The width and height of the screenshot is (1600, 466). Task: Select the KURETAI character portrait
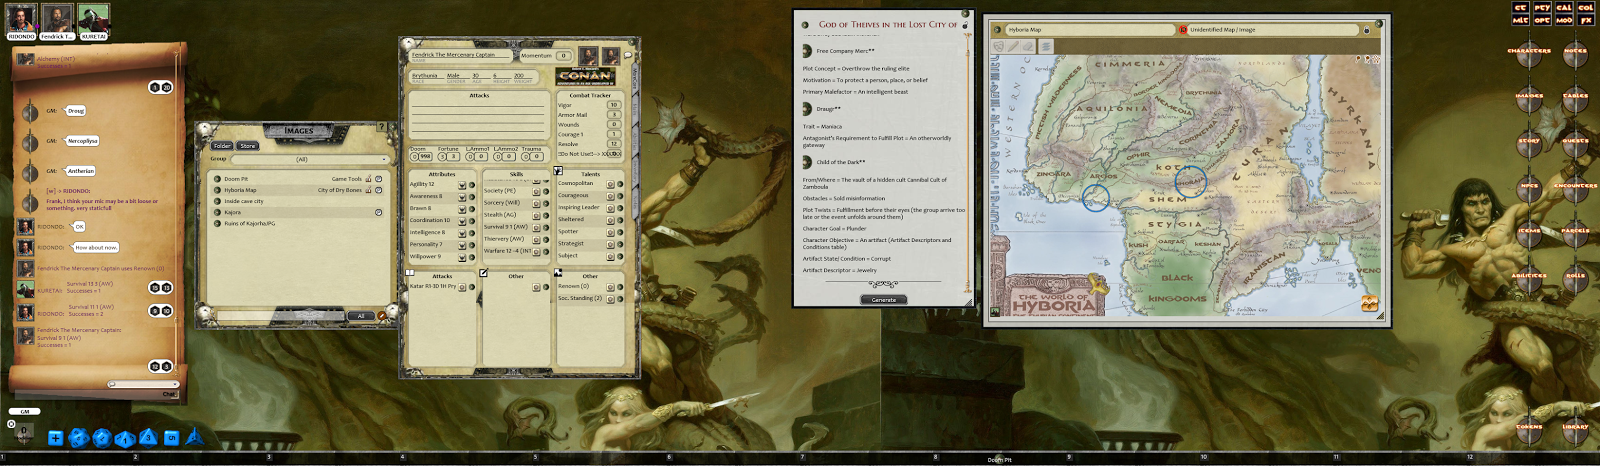94,18
